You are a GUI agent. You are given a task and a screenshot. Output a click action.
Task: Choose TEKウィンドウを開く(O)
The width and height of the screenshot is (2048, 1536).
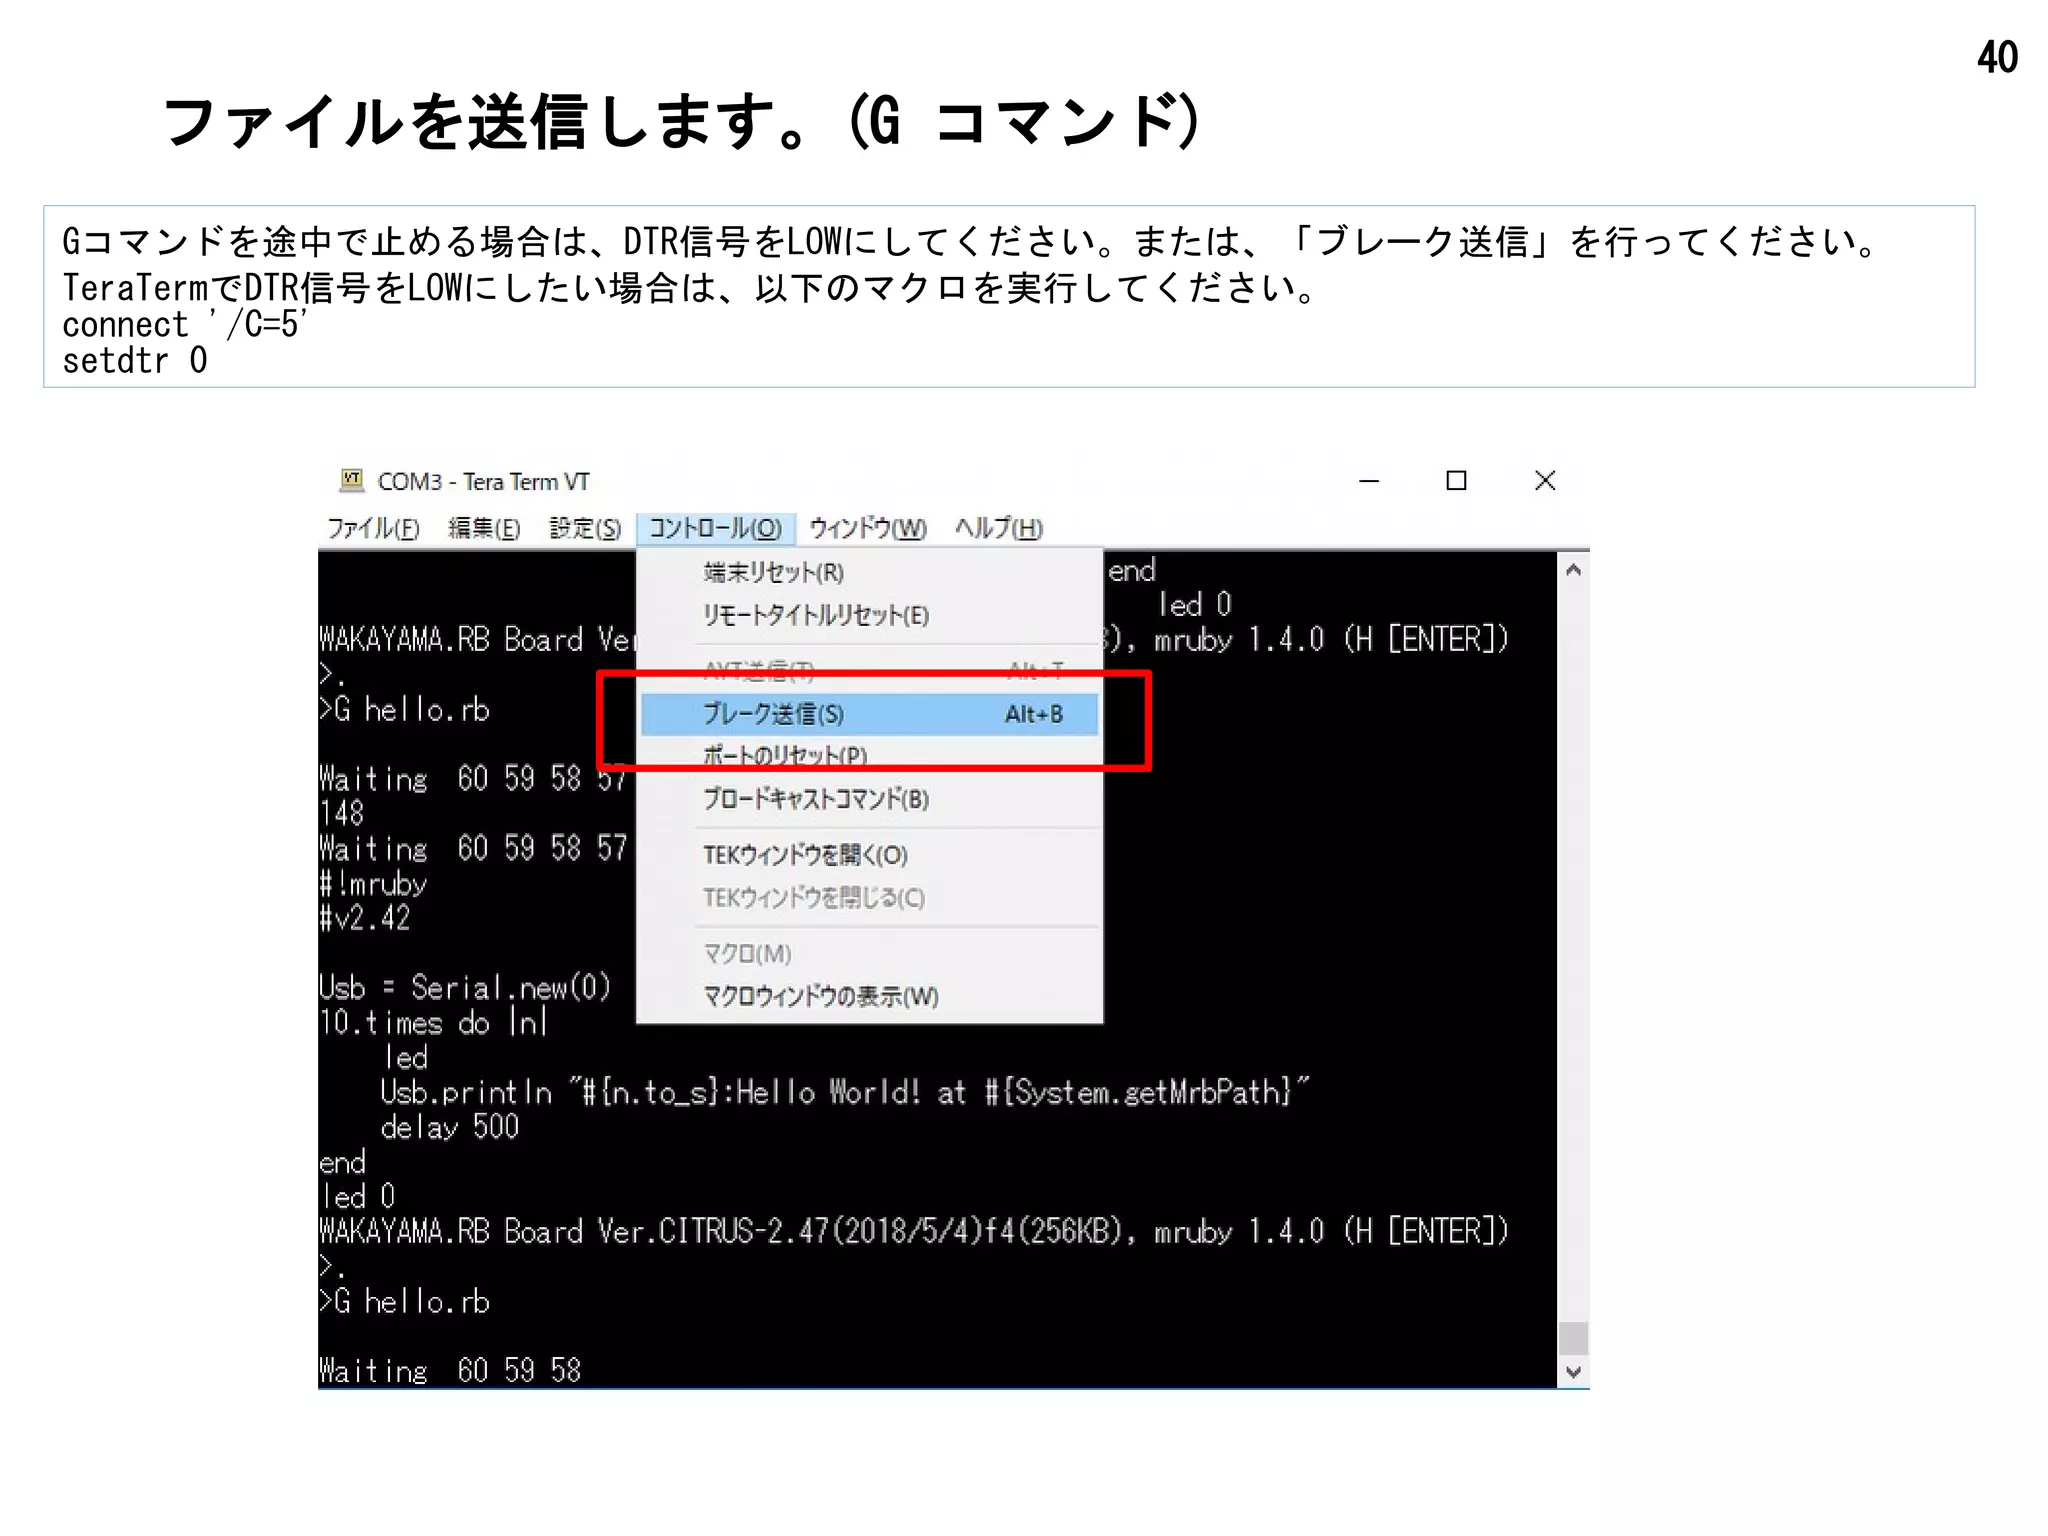870,855
